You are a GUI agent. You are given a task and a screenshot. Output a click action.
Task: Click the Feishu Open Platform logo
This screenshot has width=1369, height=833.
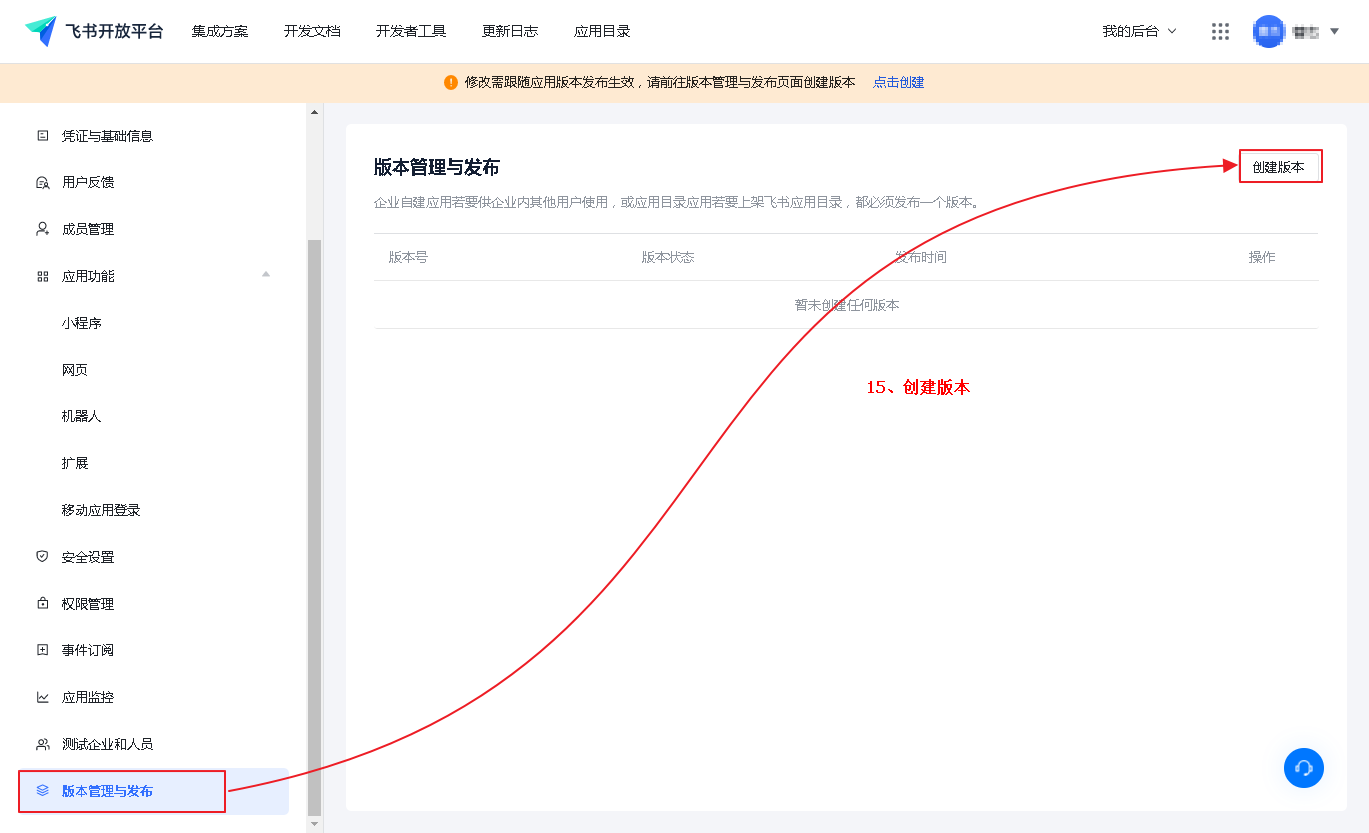coord(41,31)
